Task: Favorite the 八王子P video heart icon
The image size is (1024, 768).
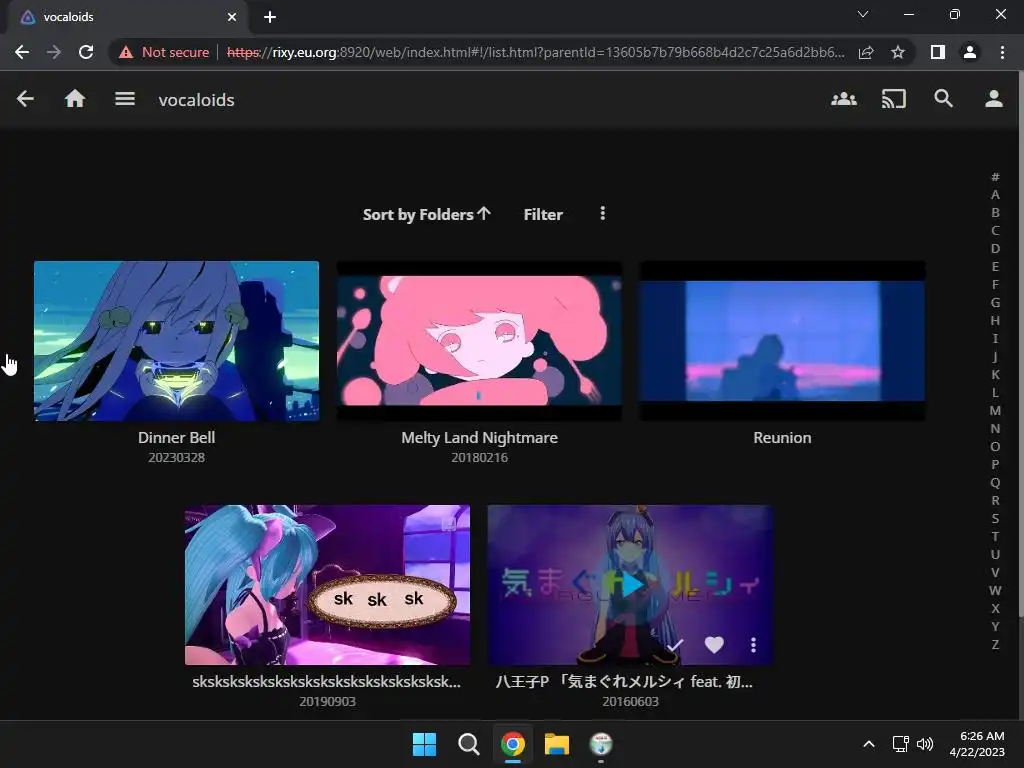Action: (714, 645)
